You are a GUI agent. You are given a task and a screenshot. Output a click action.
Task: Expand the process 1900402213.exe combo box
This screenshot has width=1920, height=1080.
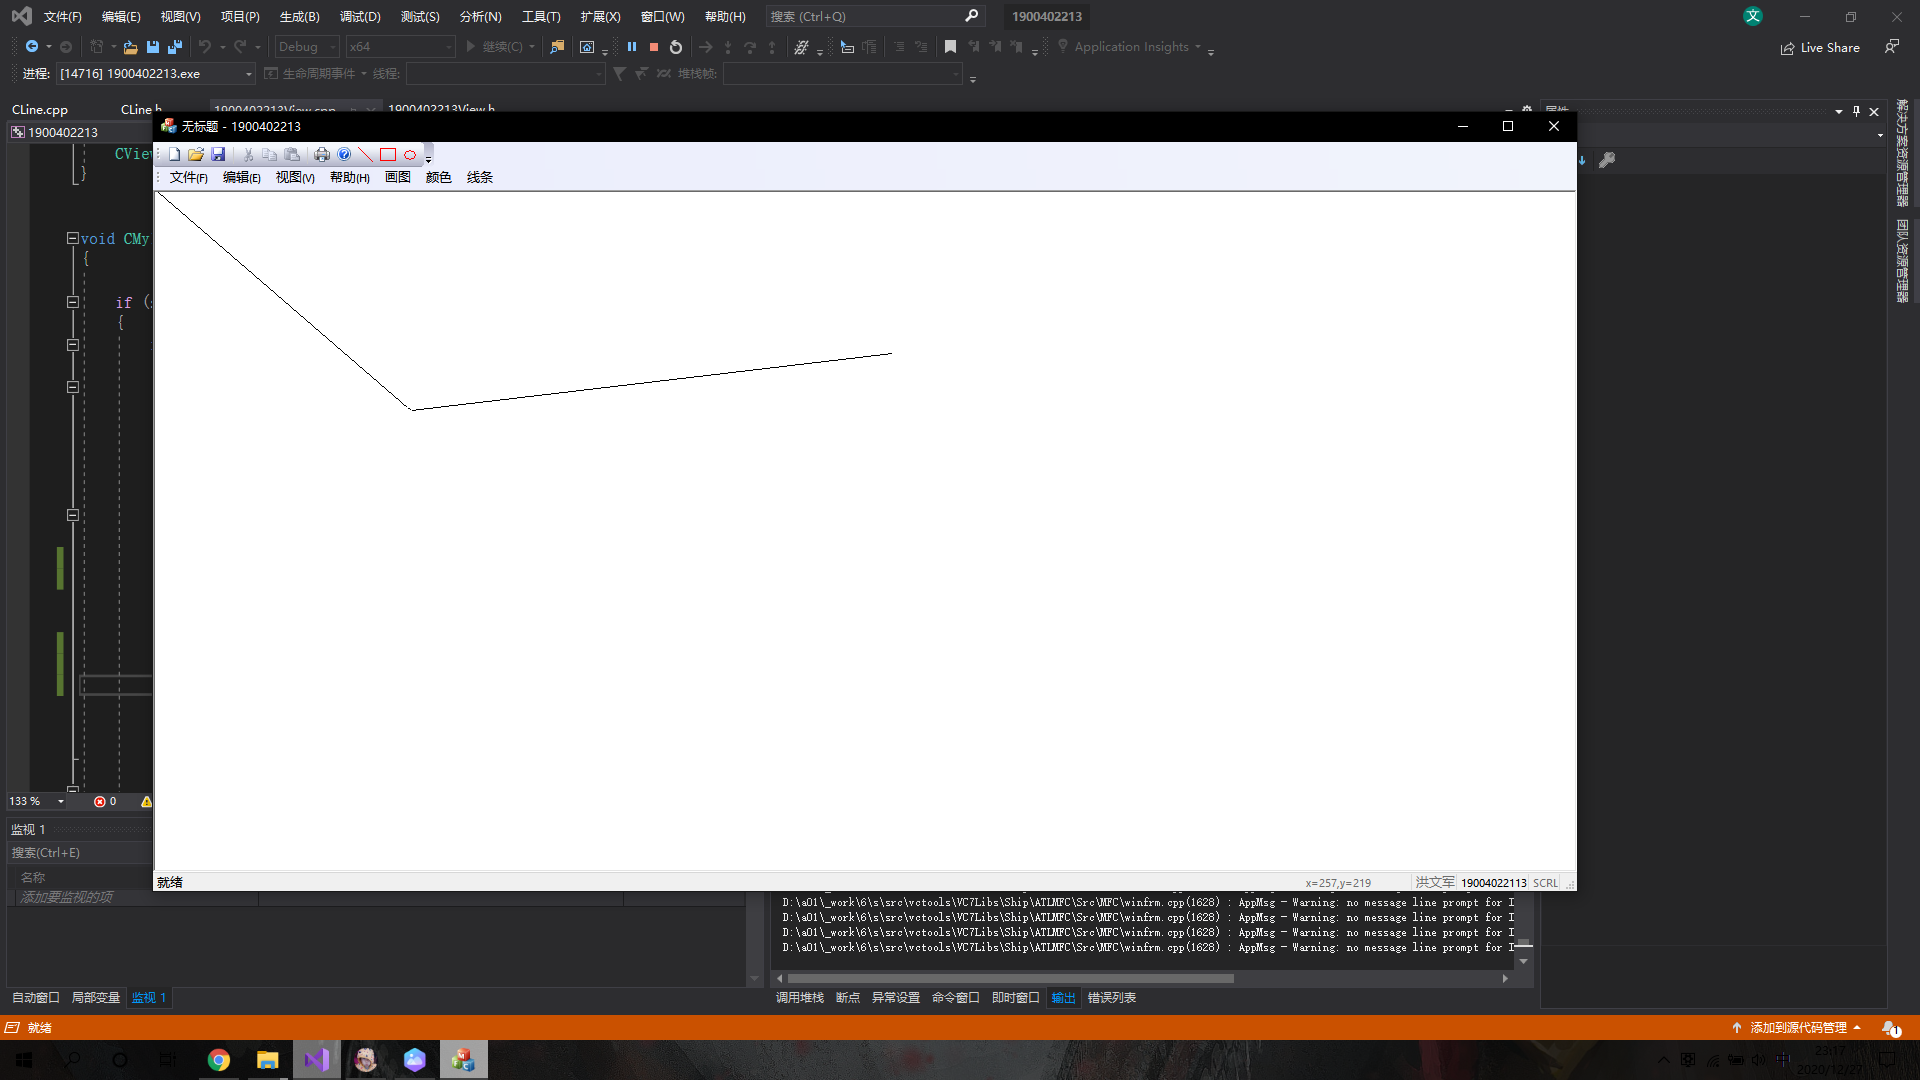[248, 74]
